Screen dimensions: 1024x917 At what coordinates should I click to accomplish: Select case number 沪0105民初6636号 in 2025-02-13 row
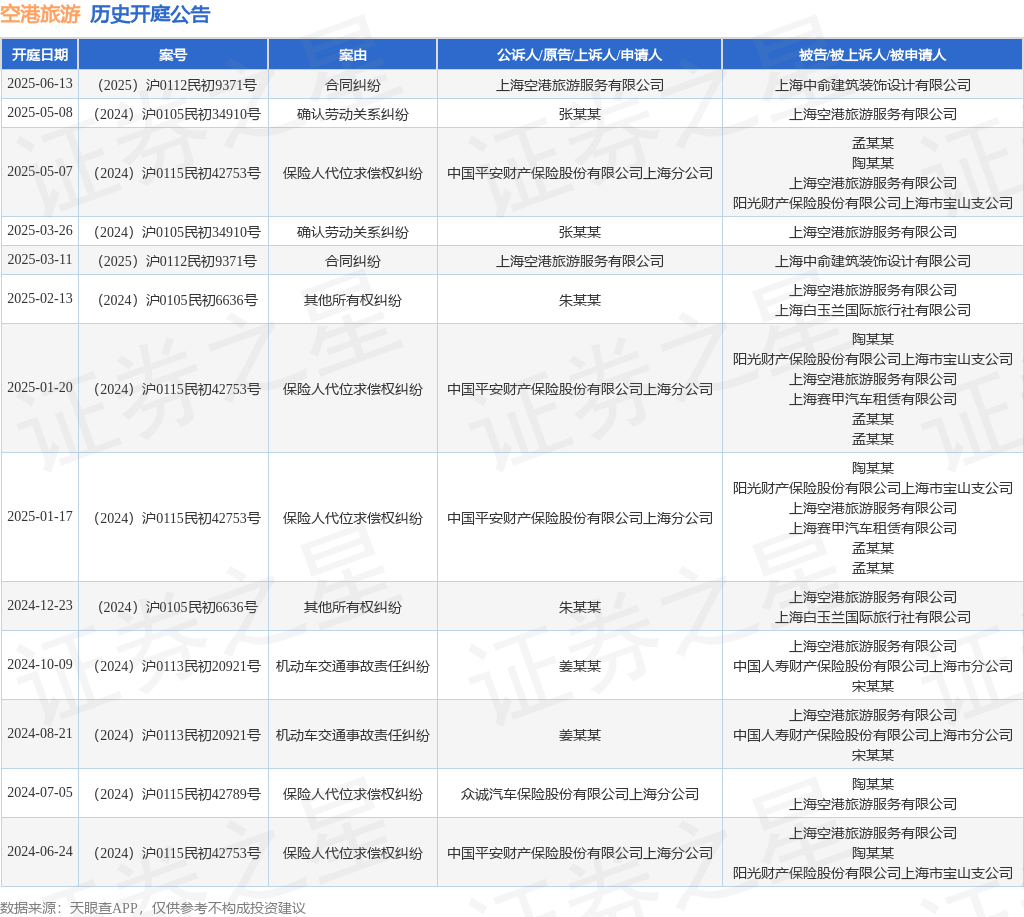201,300
